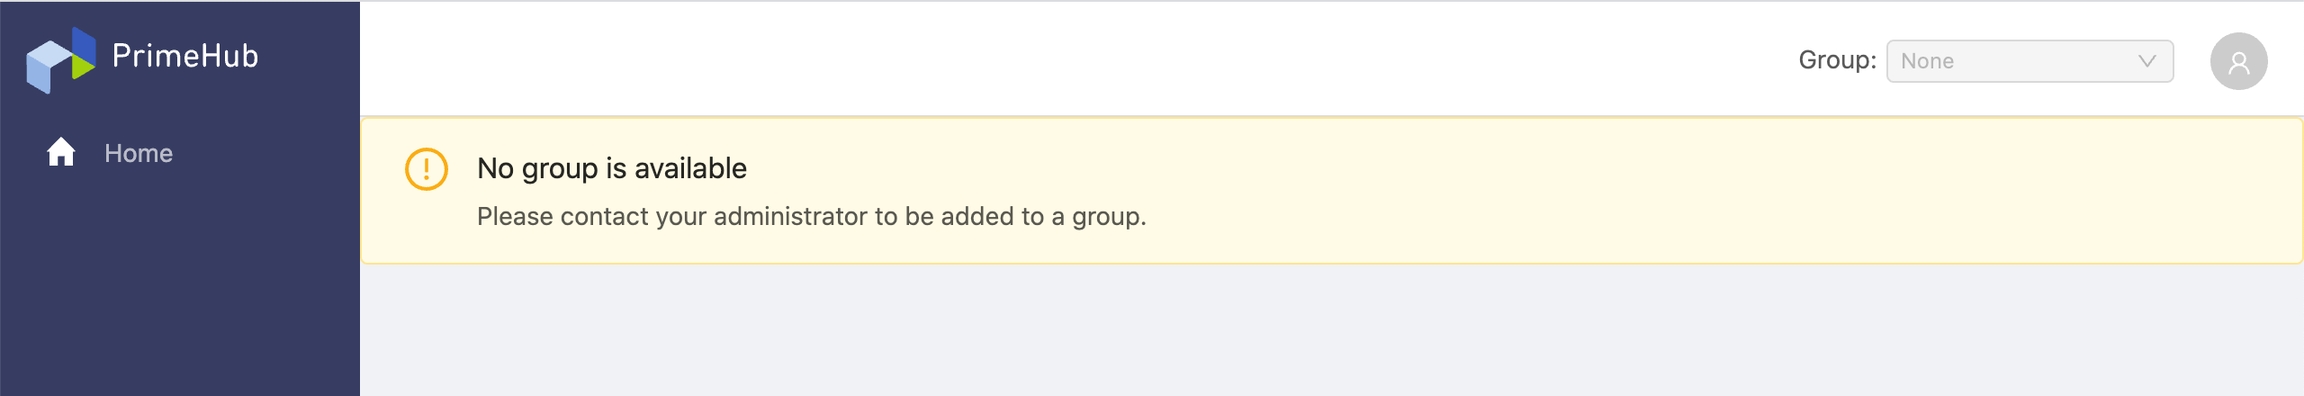Open the Group dropdown showing None

2029,61
